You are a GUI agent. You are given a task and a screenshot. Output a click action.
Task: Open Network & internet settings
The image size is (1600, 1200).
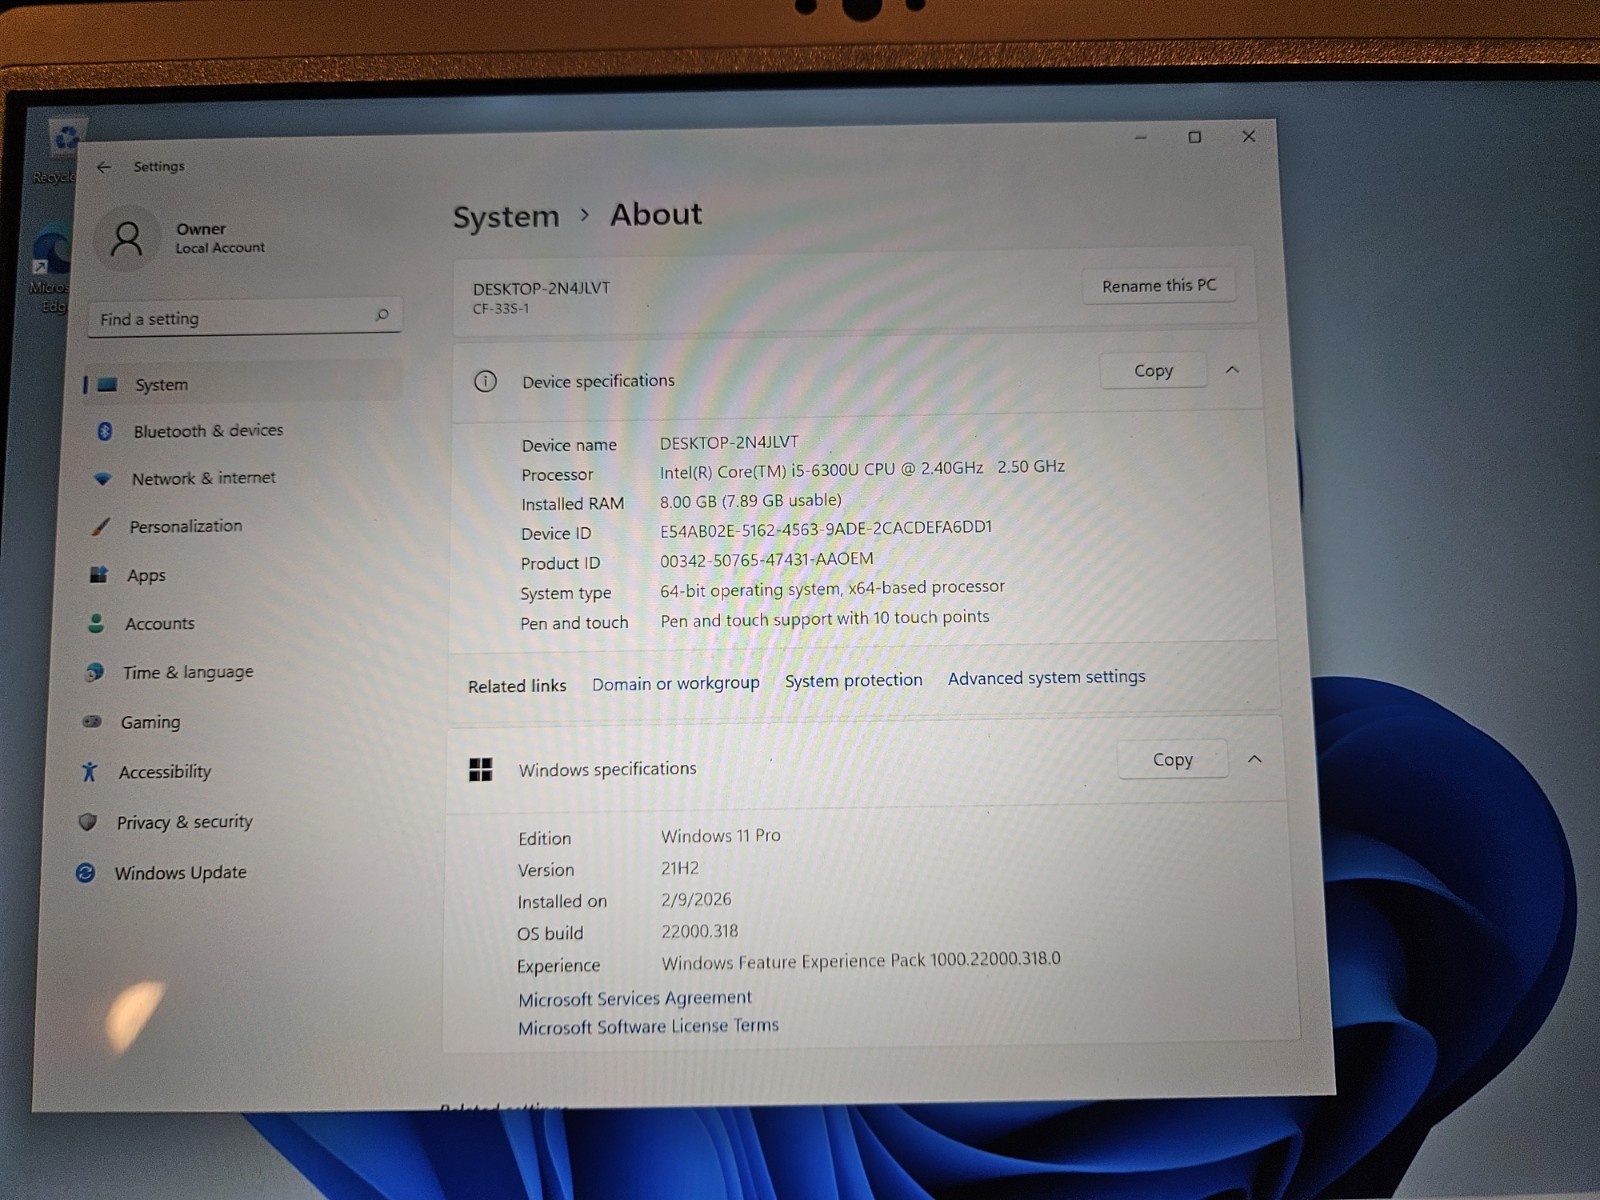pyautogui.click(x=204, y=479)
